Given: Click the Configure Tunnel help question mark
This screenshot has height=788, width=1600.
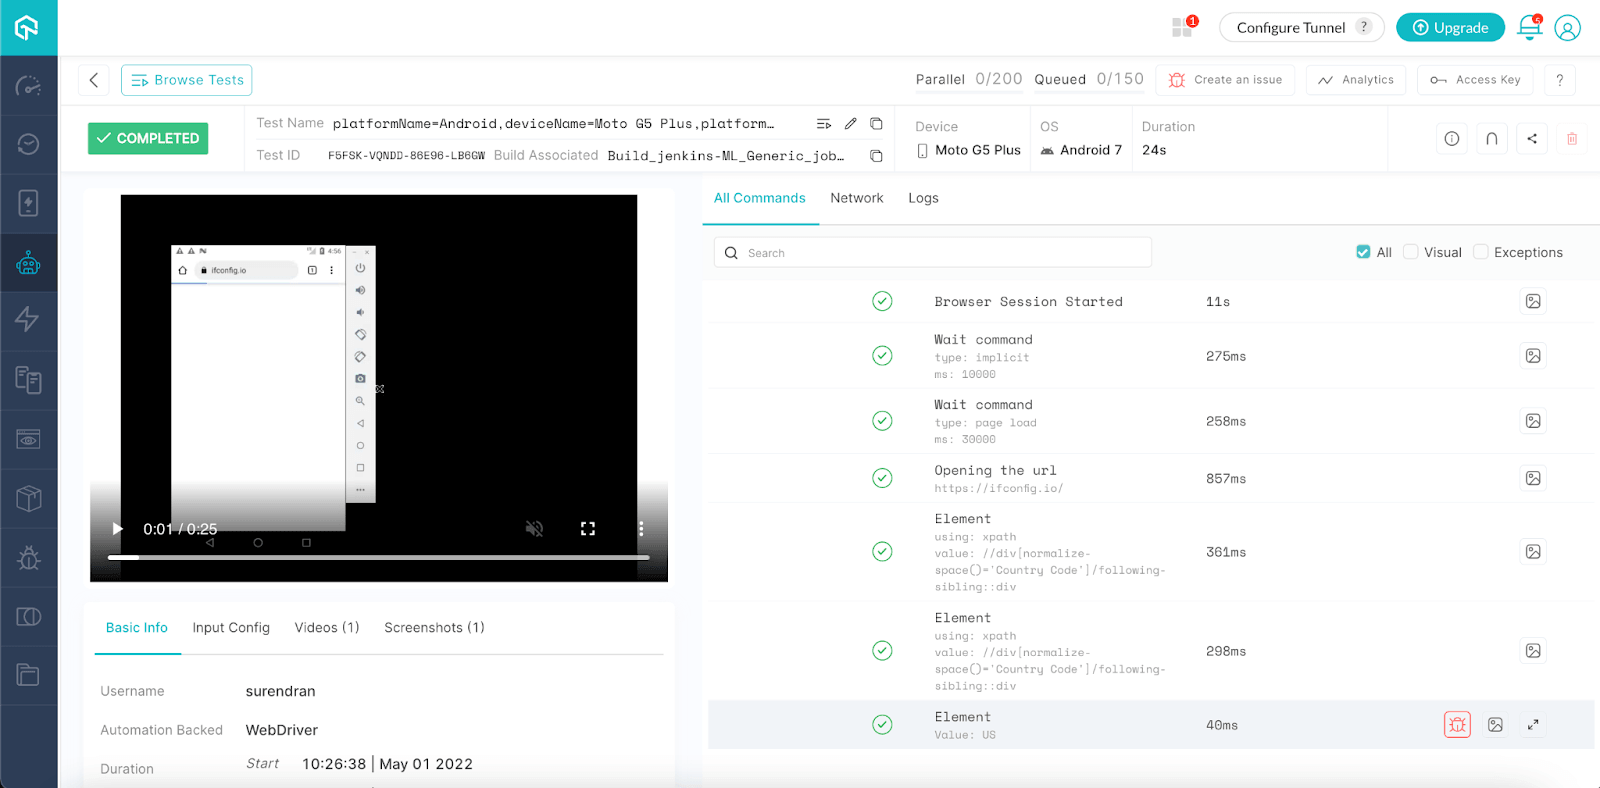Looking at the screenshot, I should click(1364, 27).
